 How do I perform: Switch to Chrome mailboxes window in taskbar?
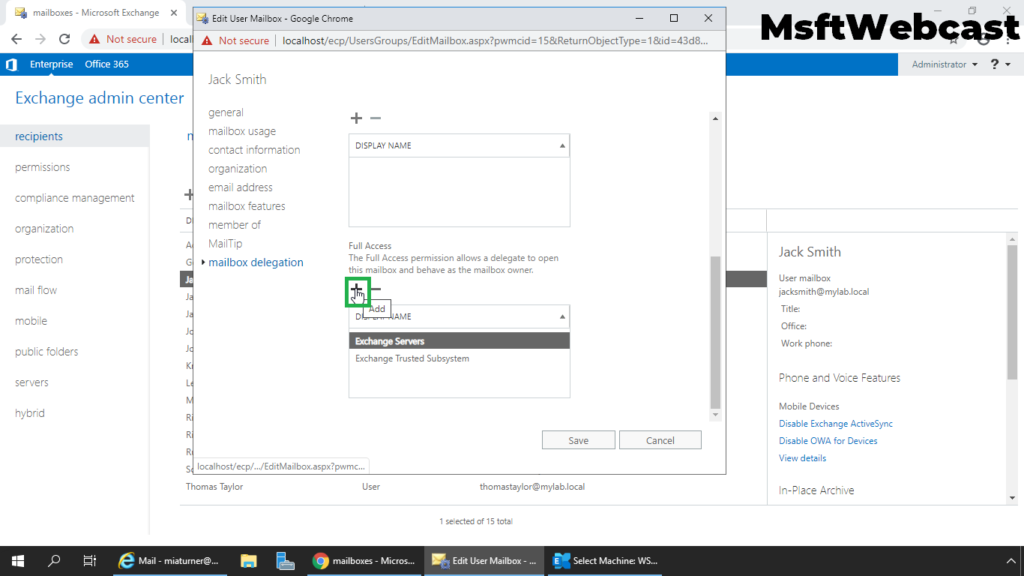coord(364,561)
